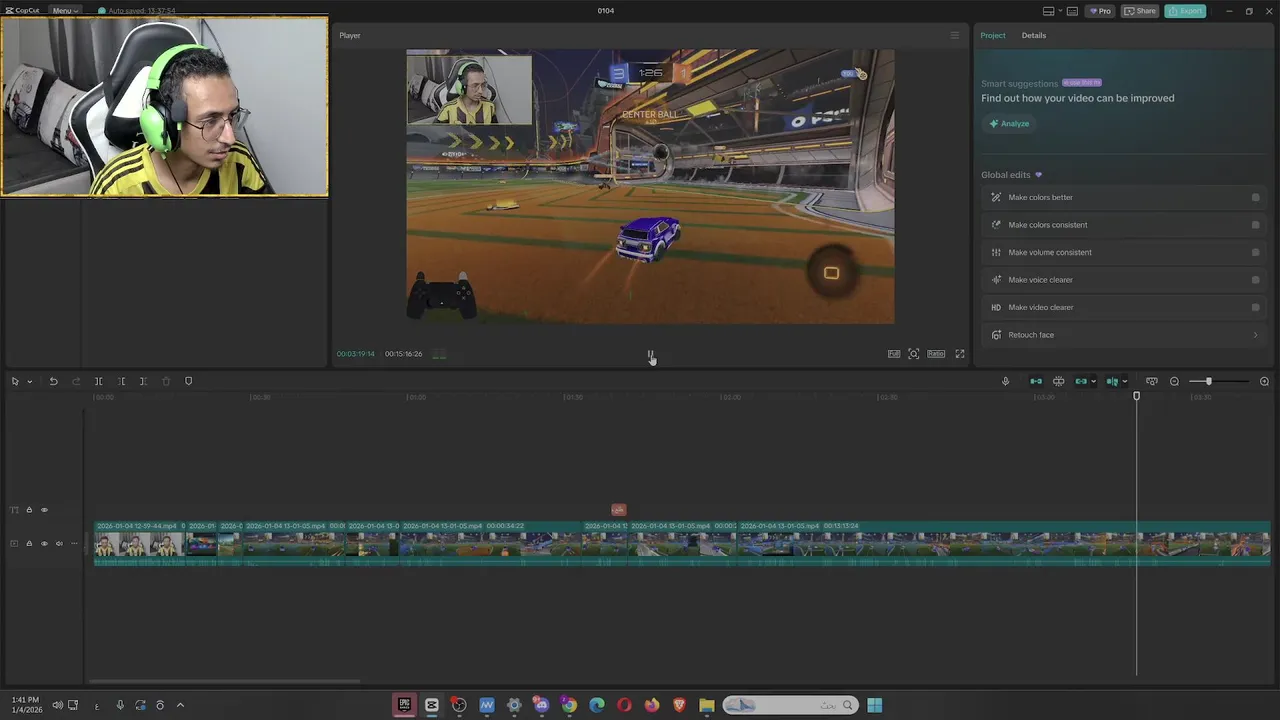Select the pointer selection tool

(15, 381)
